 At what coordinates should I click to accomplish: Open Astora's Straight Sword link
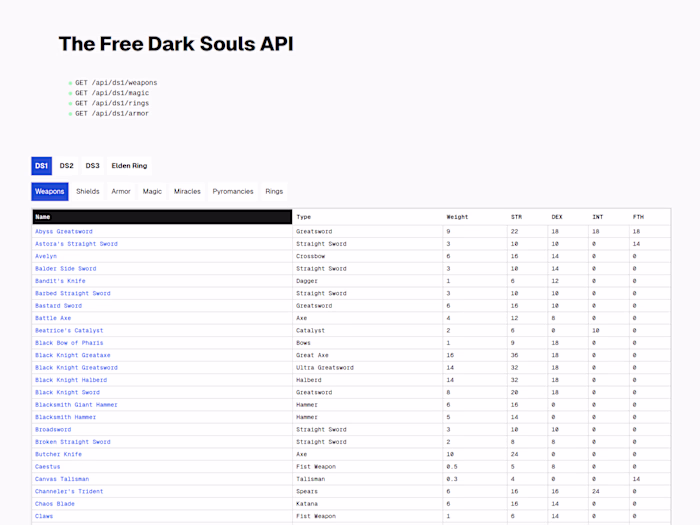point(76,244)
